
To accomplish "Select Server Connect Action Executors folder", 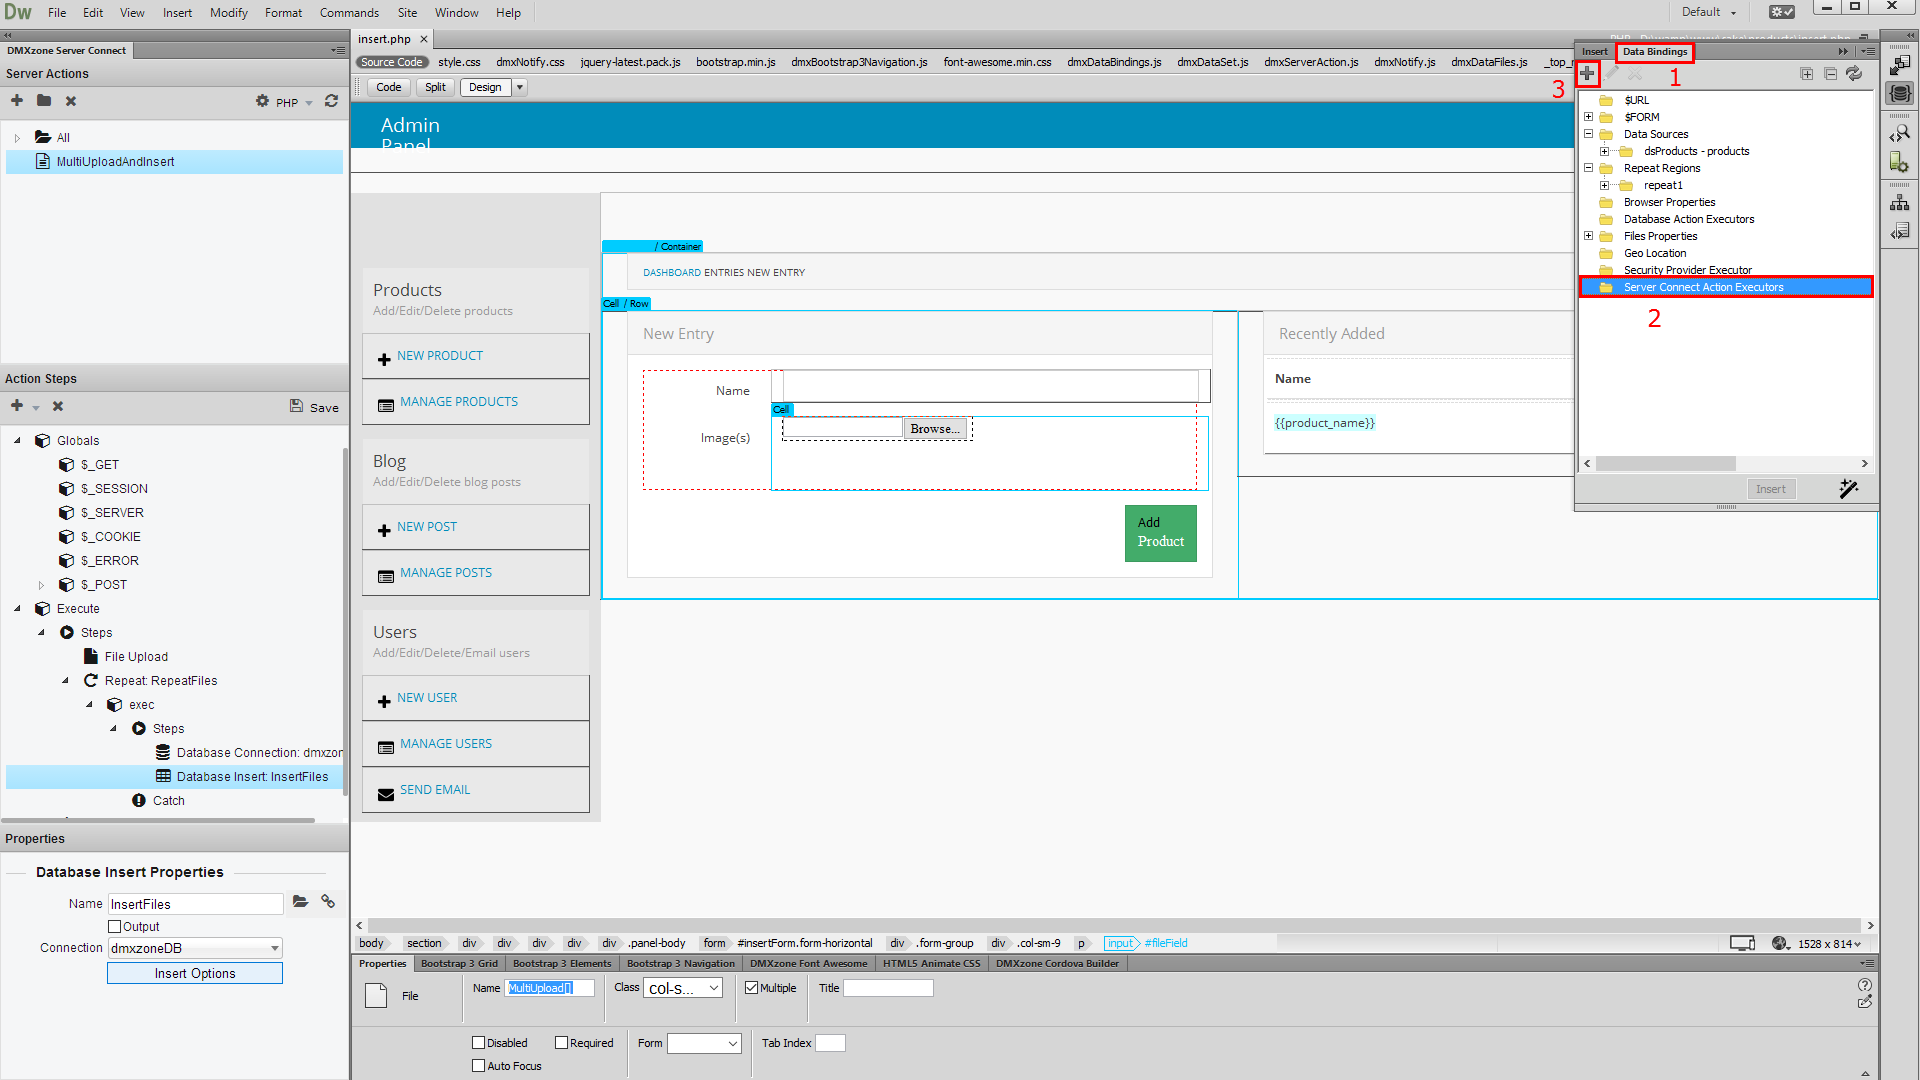I will [x=1726, y=287].
